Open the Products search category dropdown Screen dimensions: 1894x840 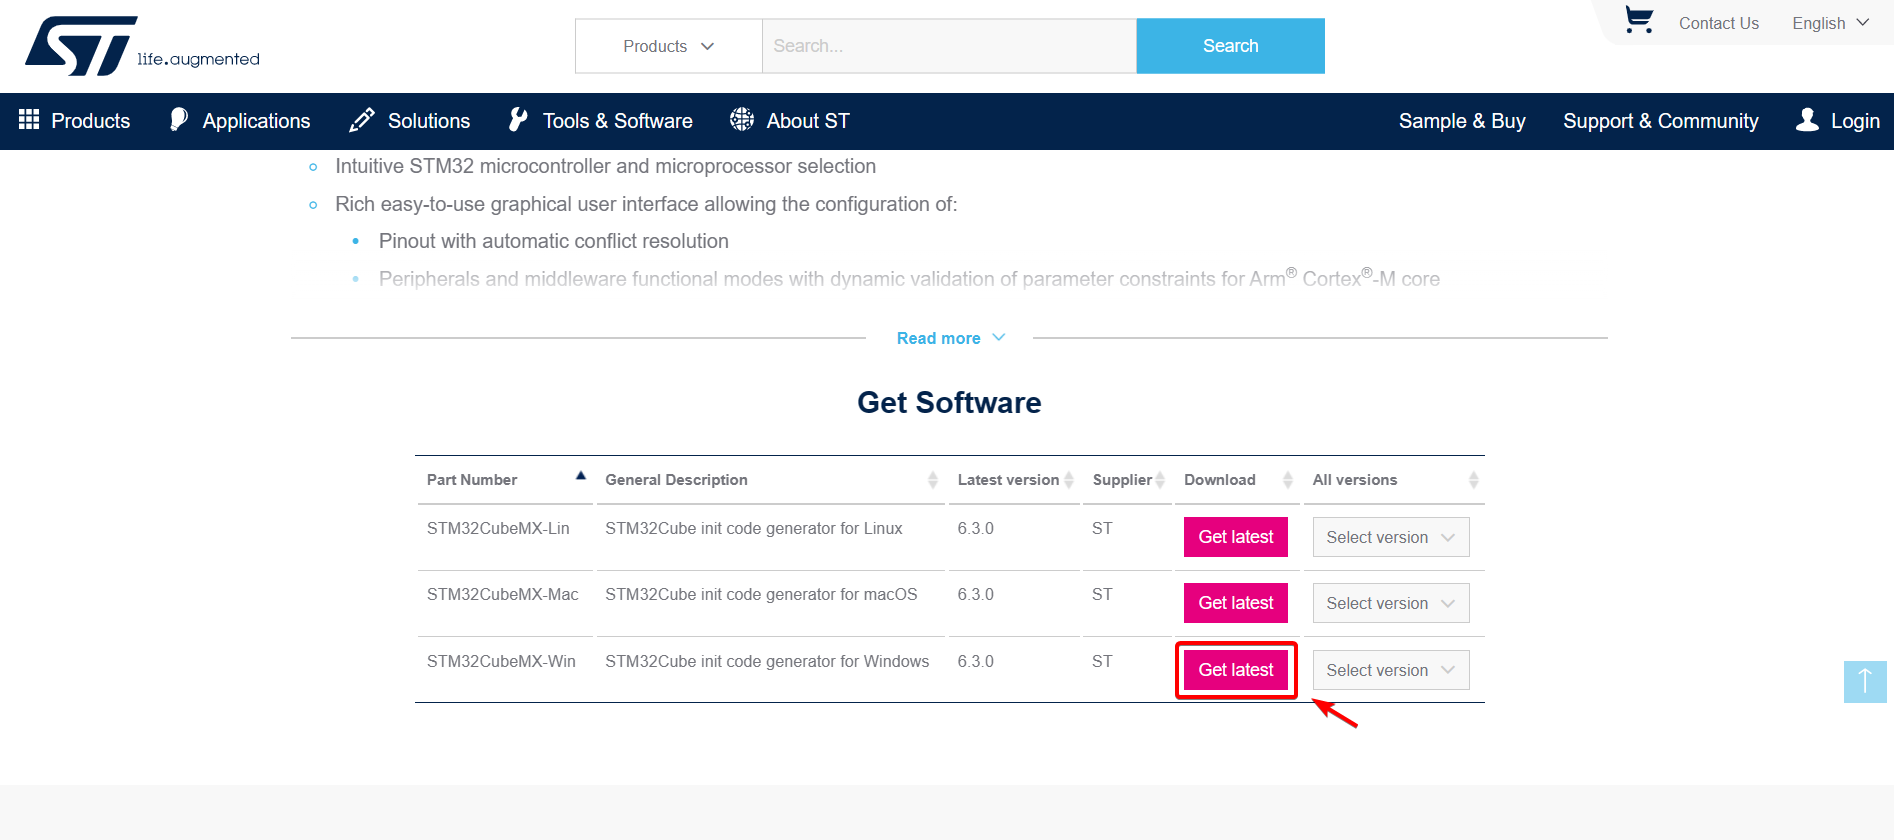pos(668,46)
